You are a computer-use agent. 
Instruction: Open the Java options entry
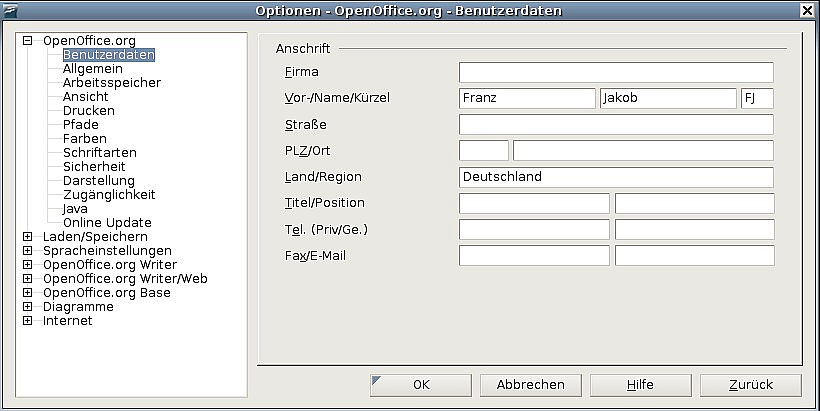click(75, 209)
